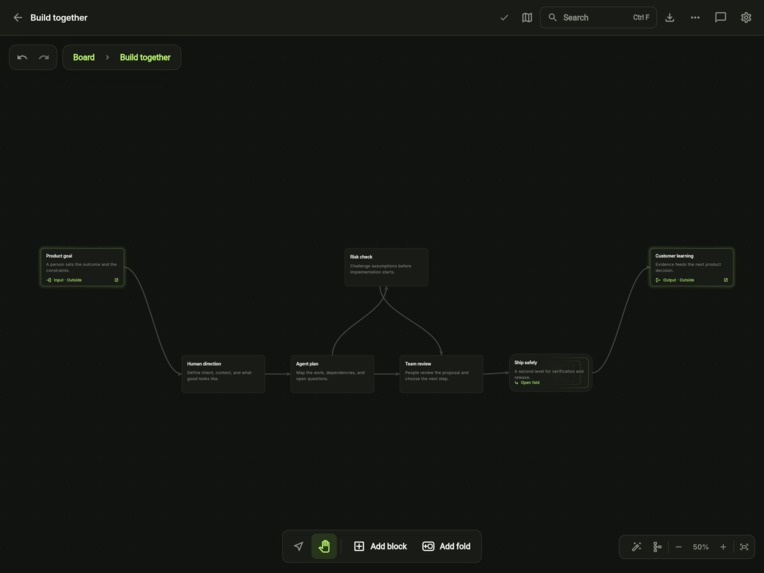The image size is (764, 573).
Task: Undo the last action
Action: click(x=22, y=57)
